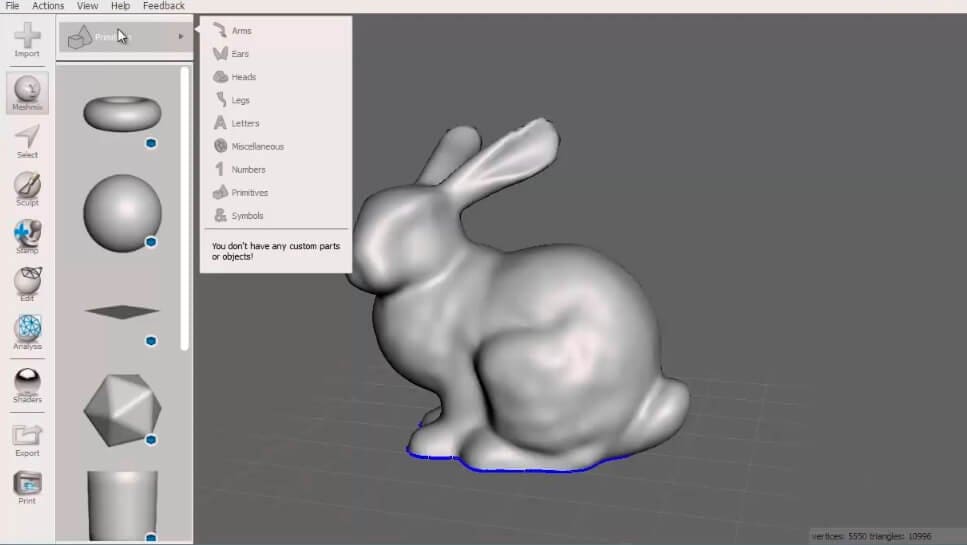This screenshot has width=967, height=545.
Task: Open the Edit tool
Action: [x=27, y=284]
